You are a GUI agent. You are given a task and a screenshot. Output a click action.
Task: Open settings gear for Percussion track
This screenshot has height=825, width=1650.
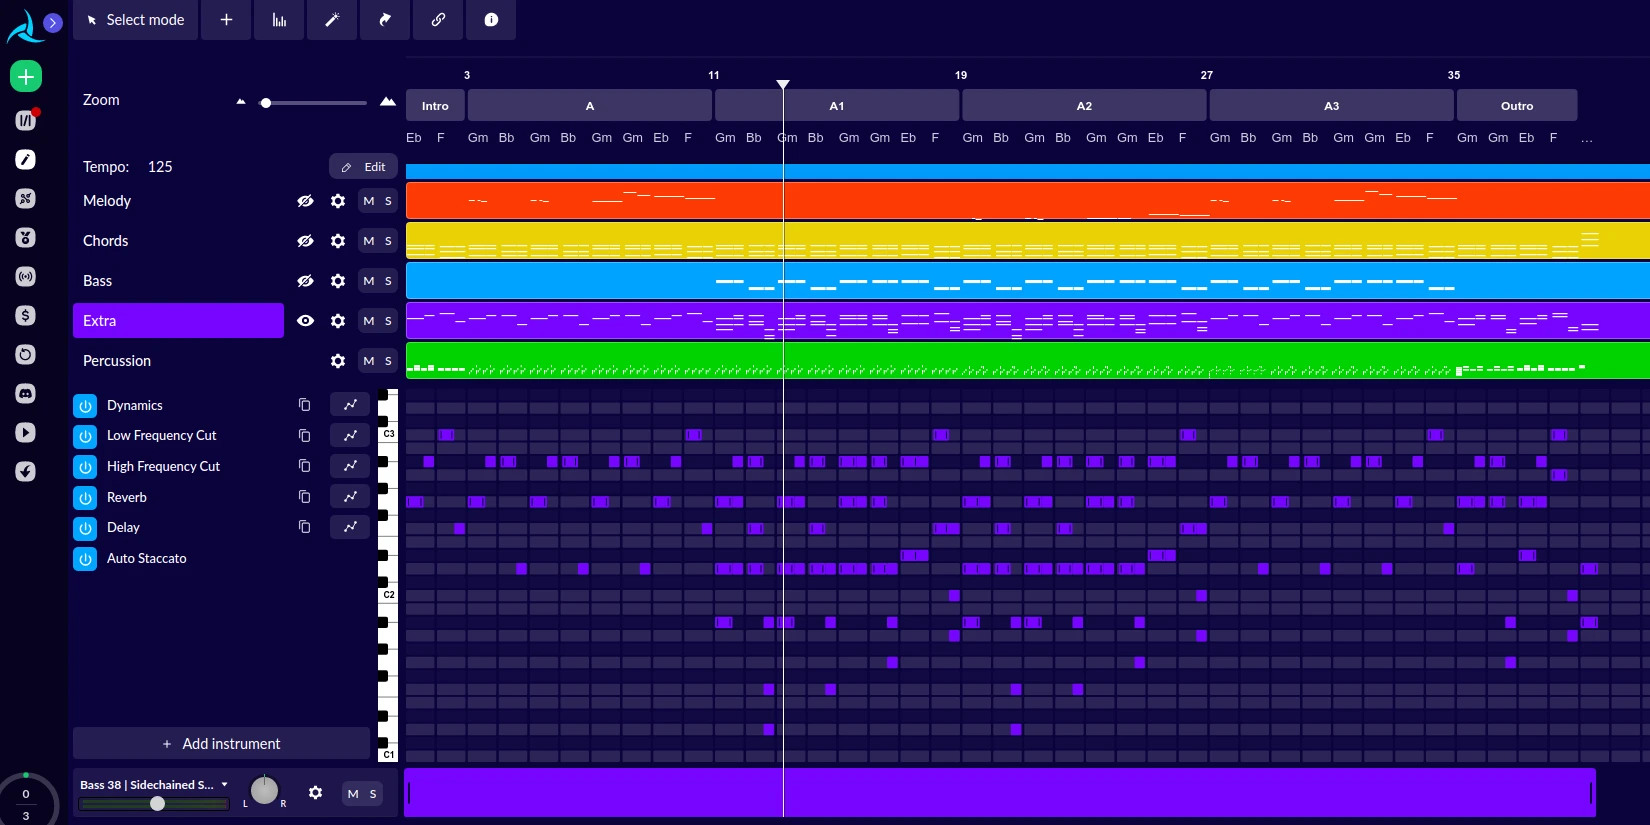tap(338, 361)
